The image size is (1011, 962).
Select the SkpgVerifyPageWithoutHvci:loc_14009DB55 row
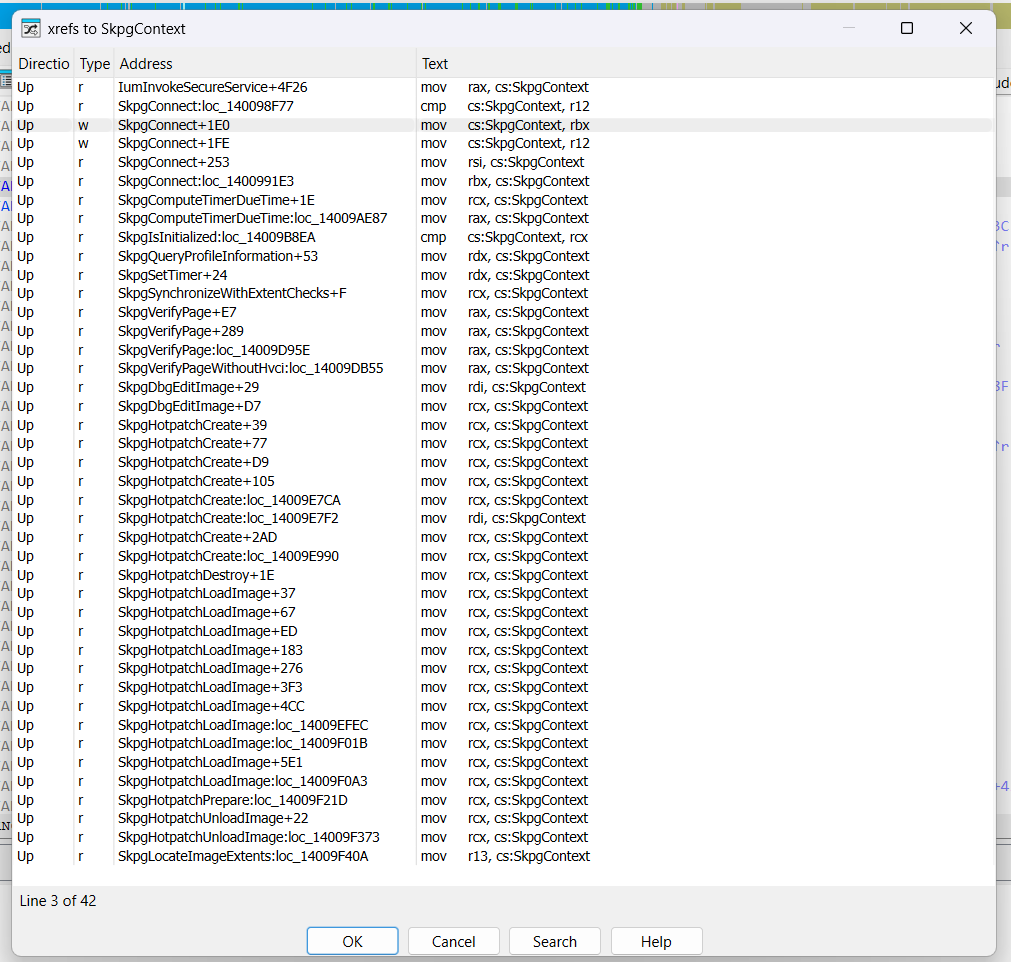coord(503,368)
